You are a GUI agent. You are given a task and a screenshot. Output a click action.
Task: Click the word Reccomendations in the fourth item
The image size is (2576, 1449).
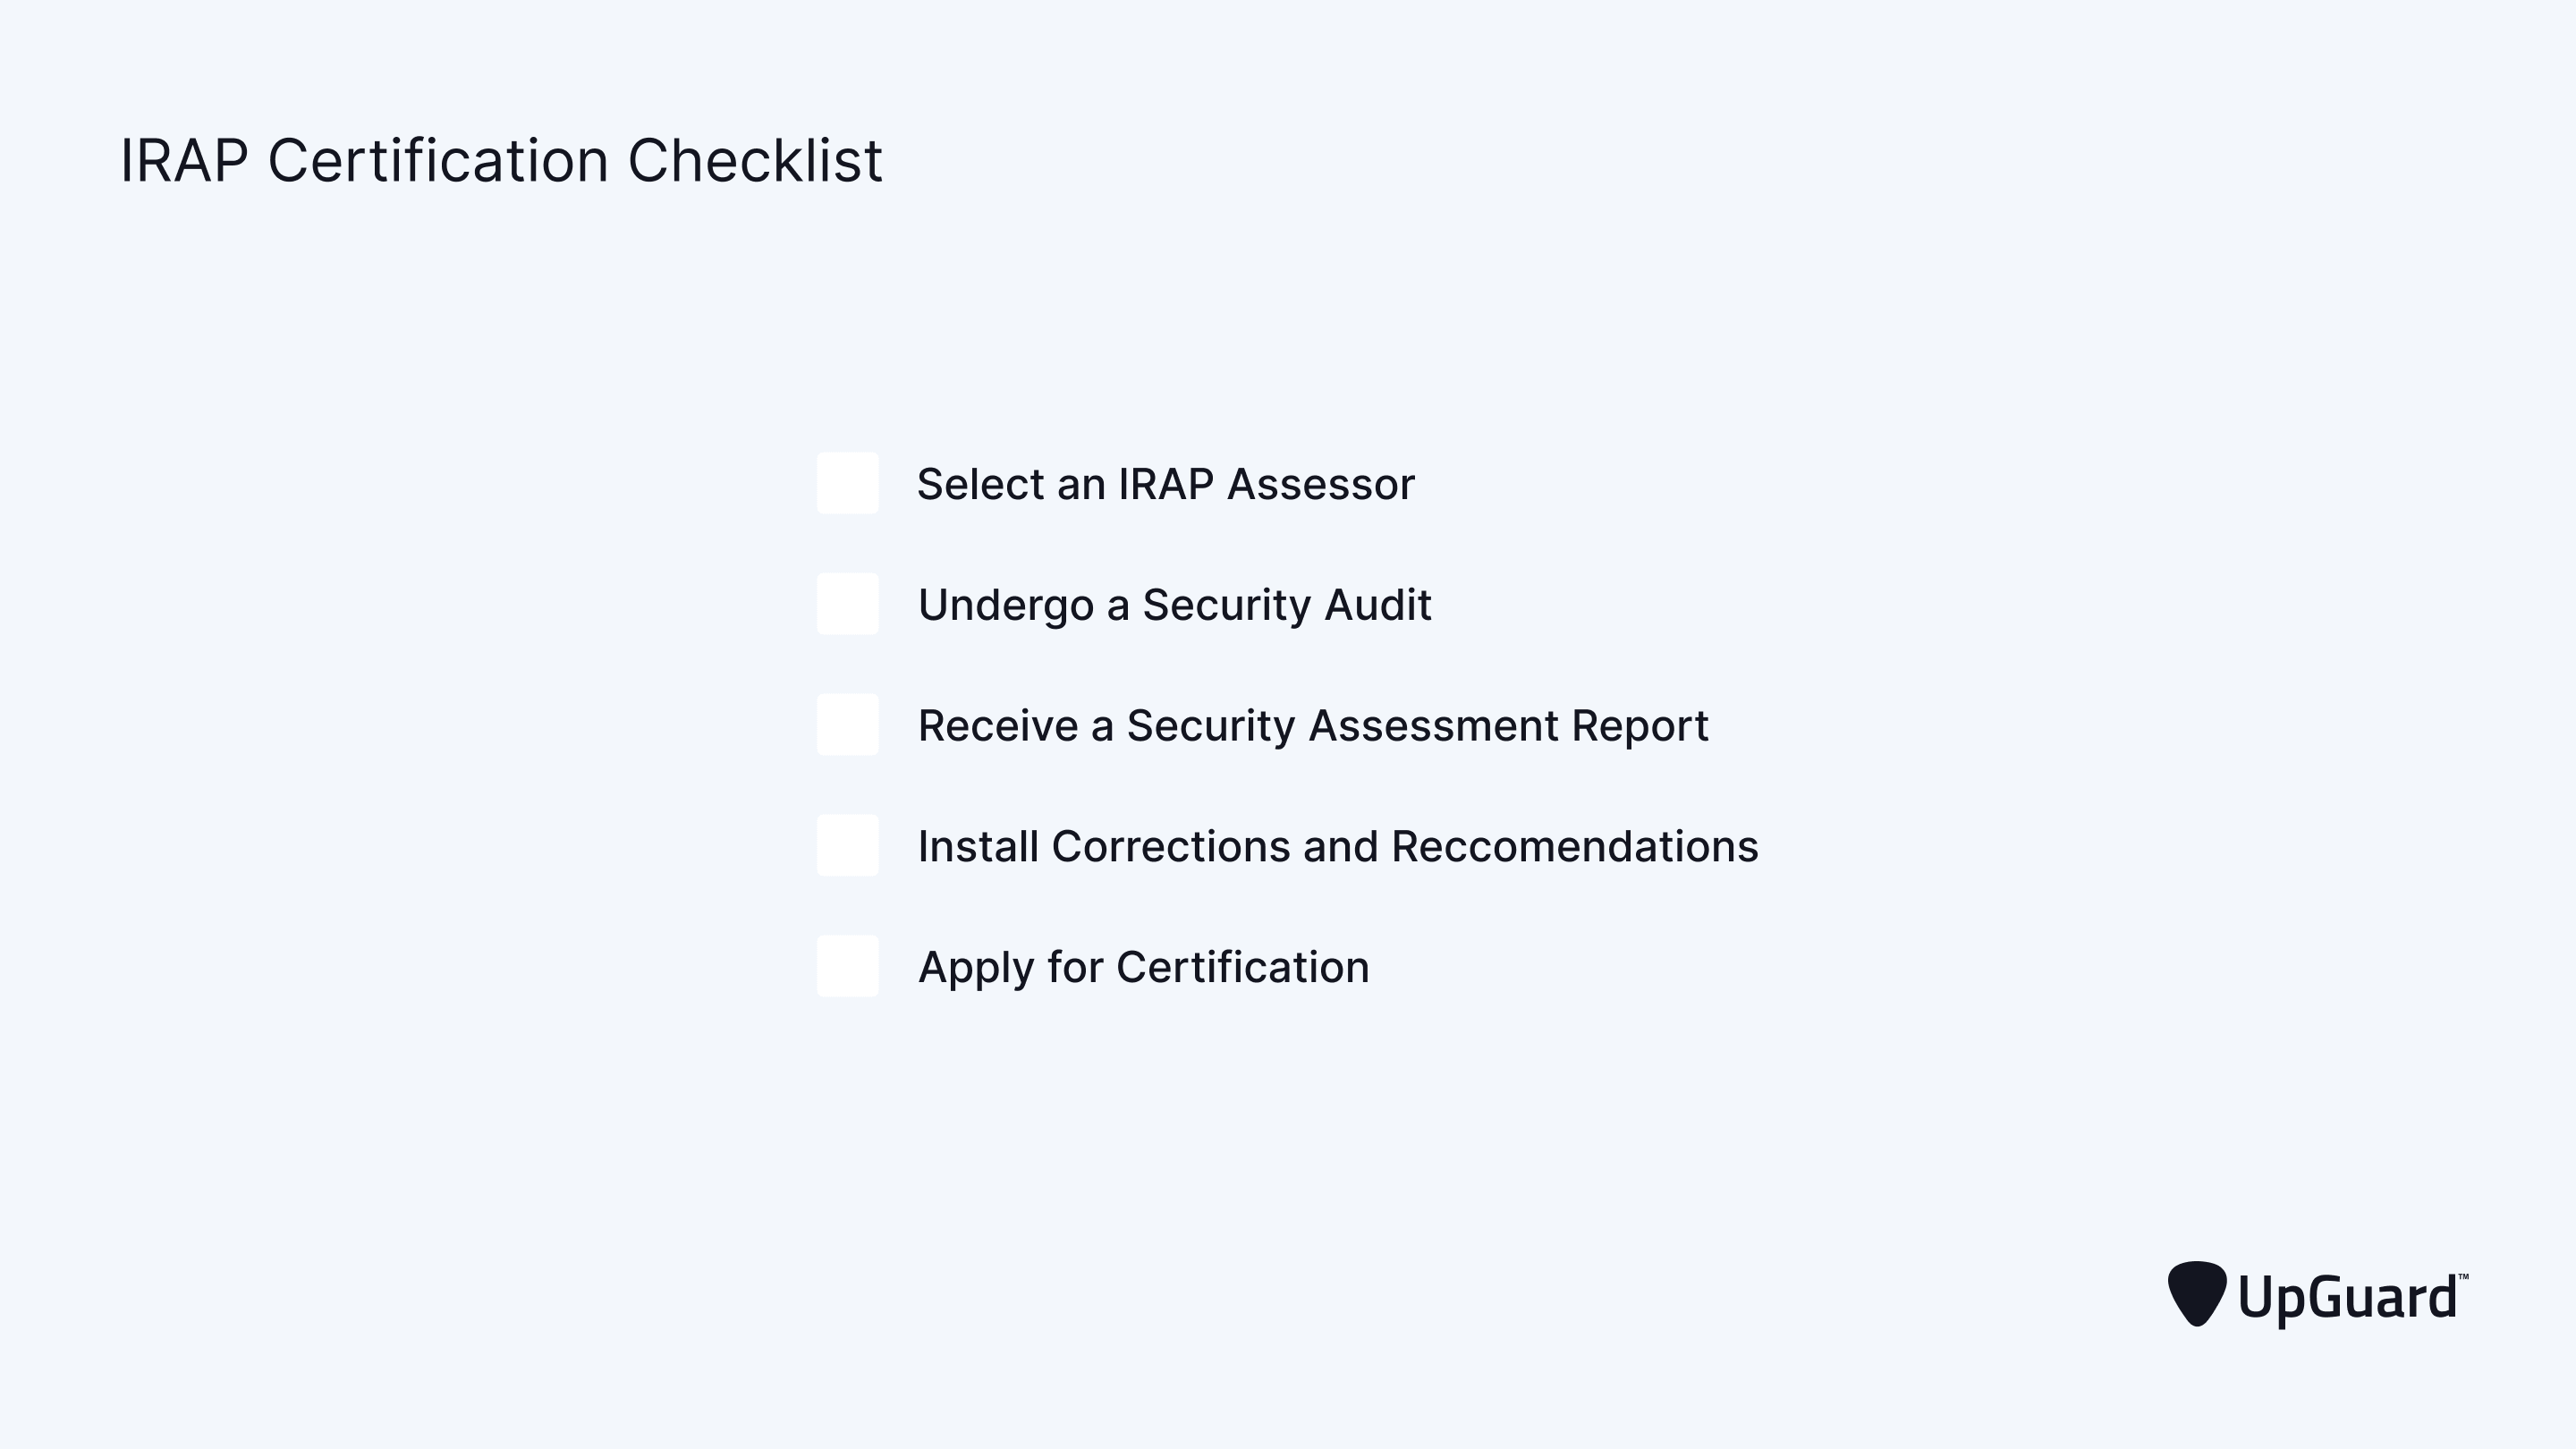(x=1575, y=846)
